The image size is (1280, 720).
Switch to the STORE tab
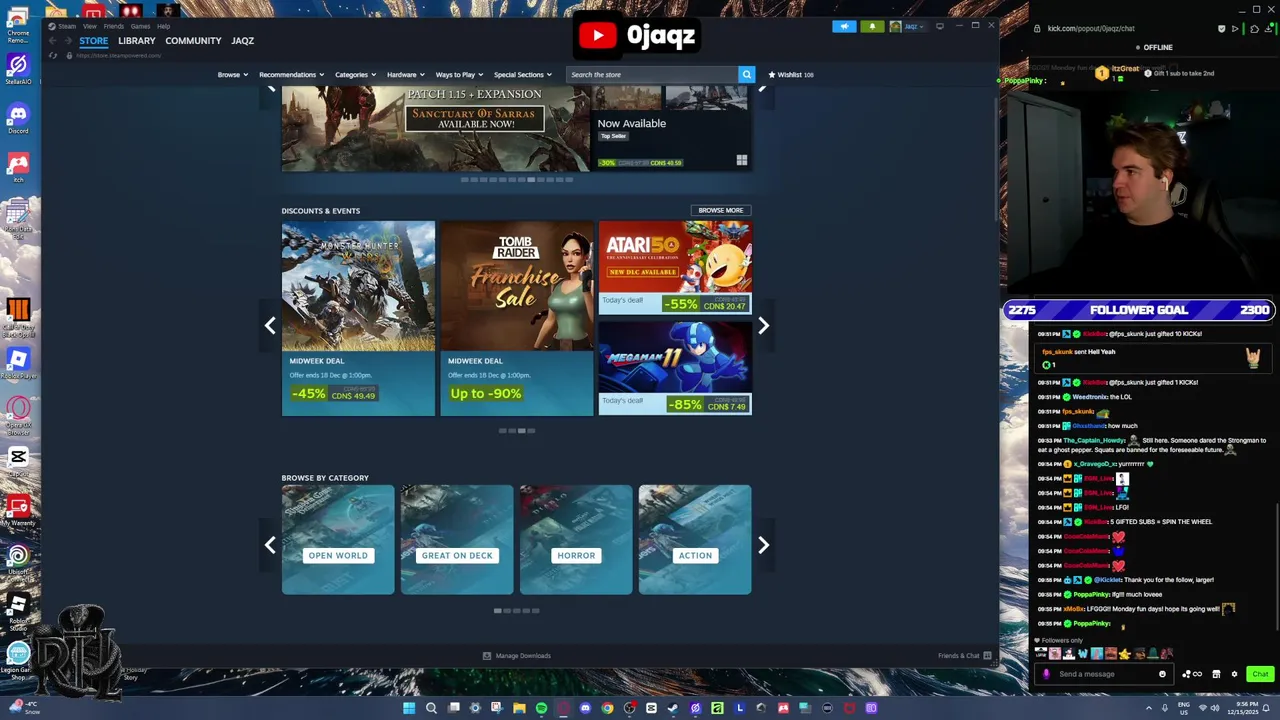click(x=94, y=41)
